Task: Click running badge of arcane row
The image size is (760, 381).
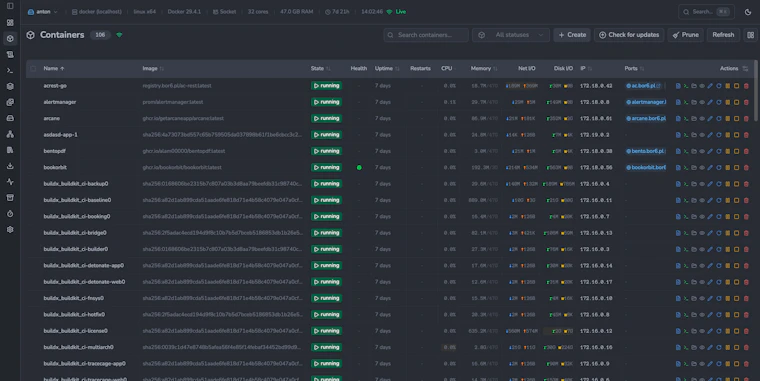Action: 326,118
